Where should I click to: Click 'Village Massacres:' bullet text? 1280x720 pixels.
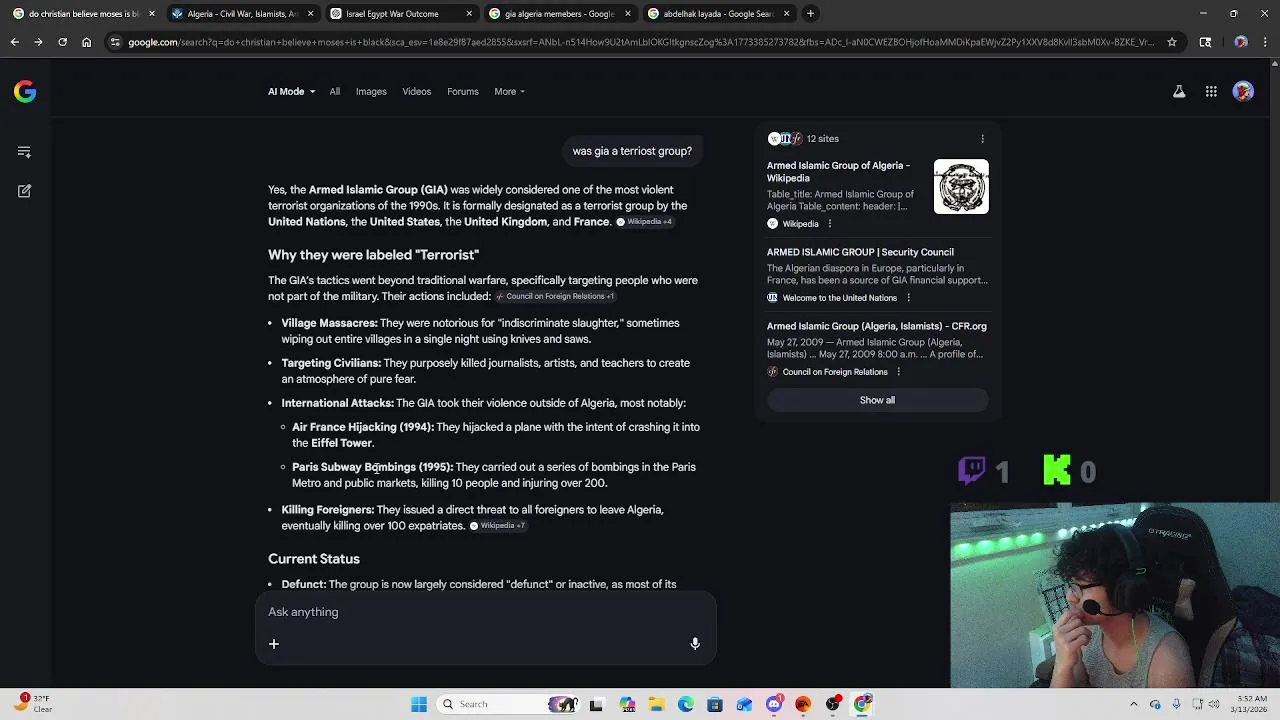click(x=329, y=323)
